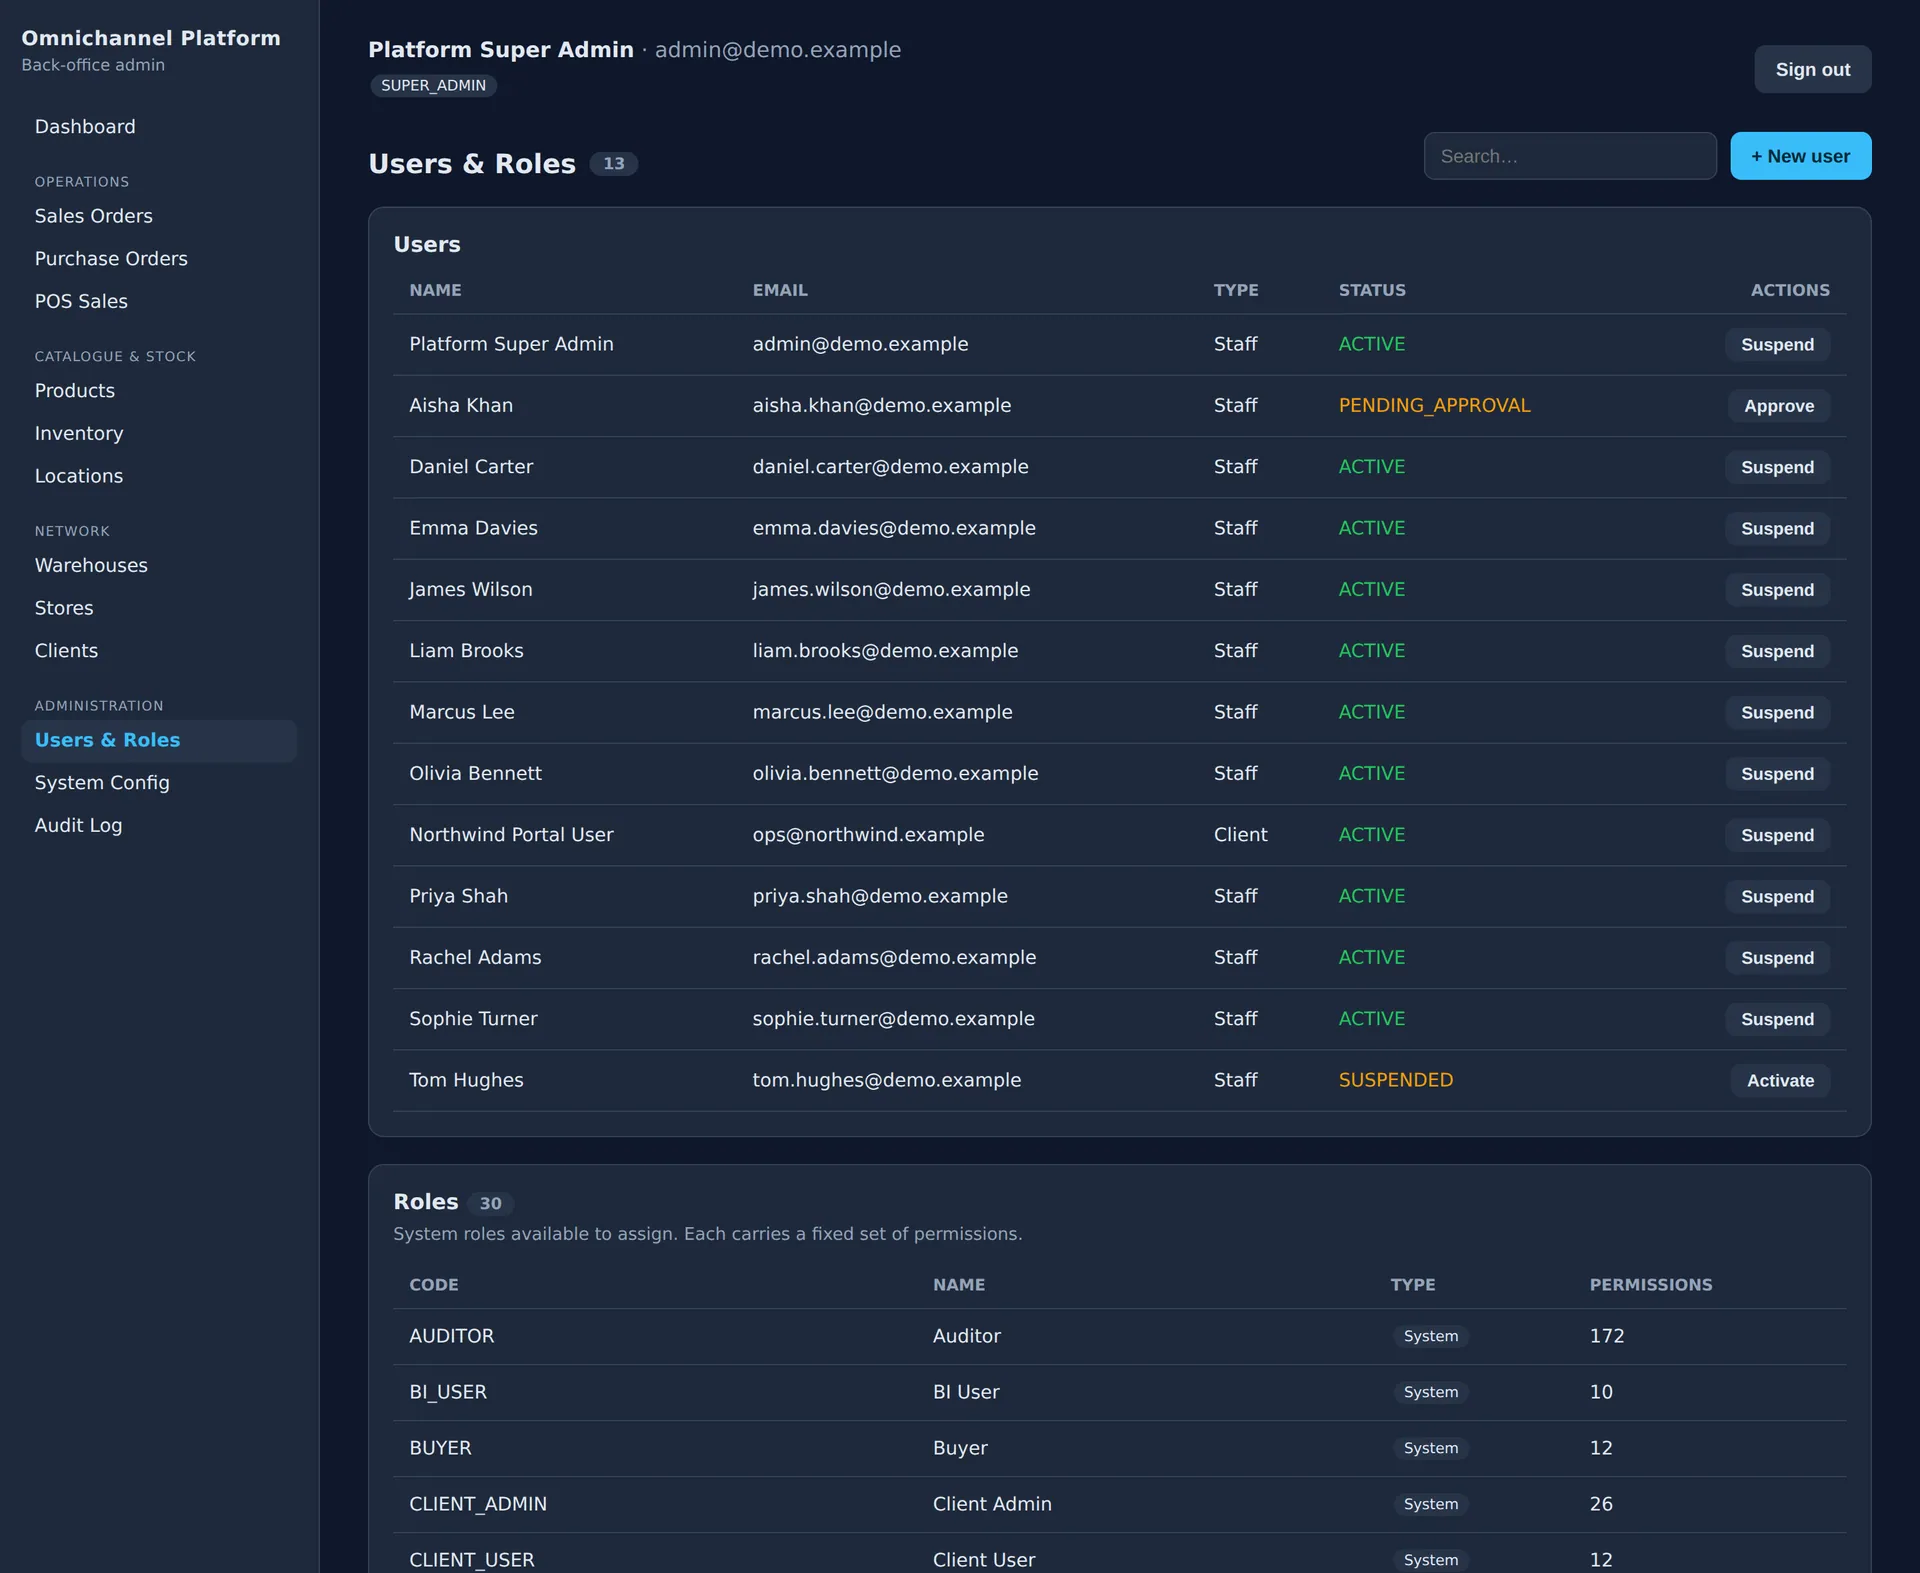Viewport: 1920px width, 1573px height.
Task: Select Users & Roles sidebar item
Action: (x=159, y=740)
